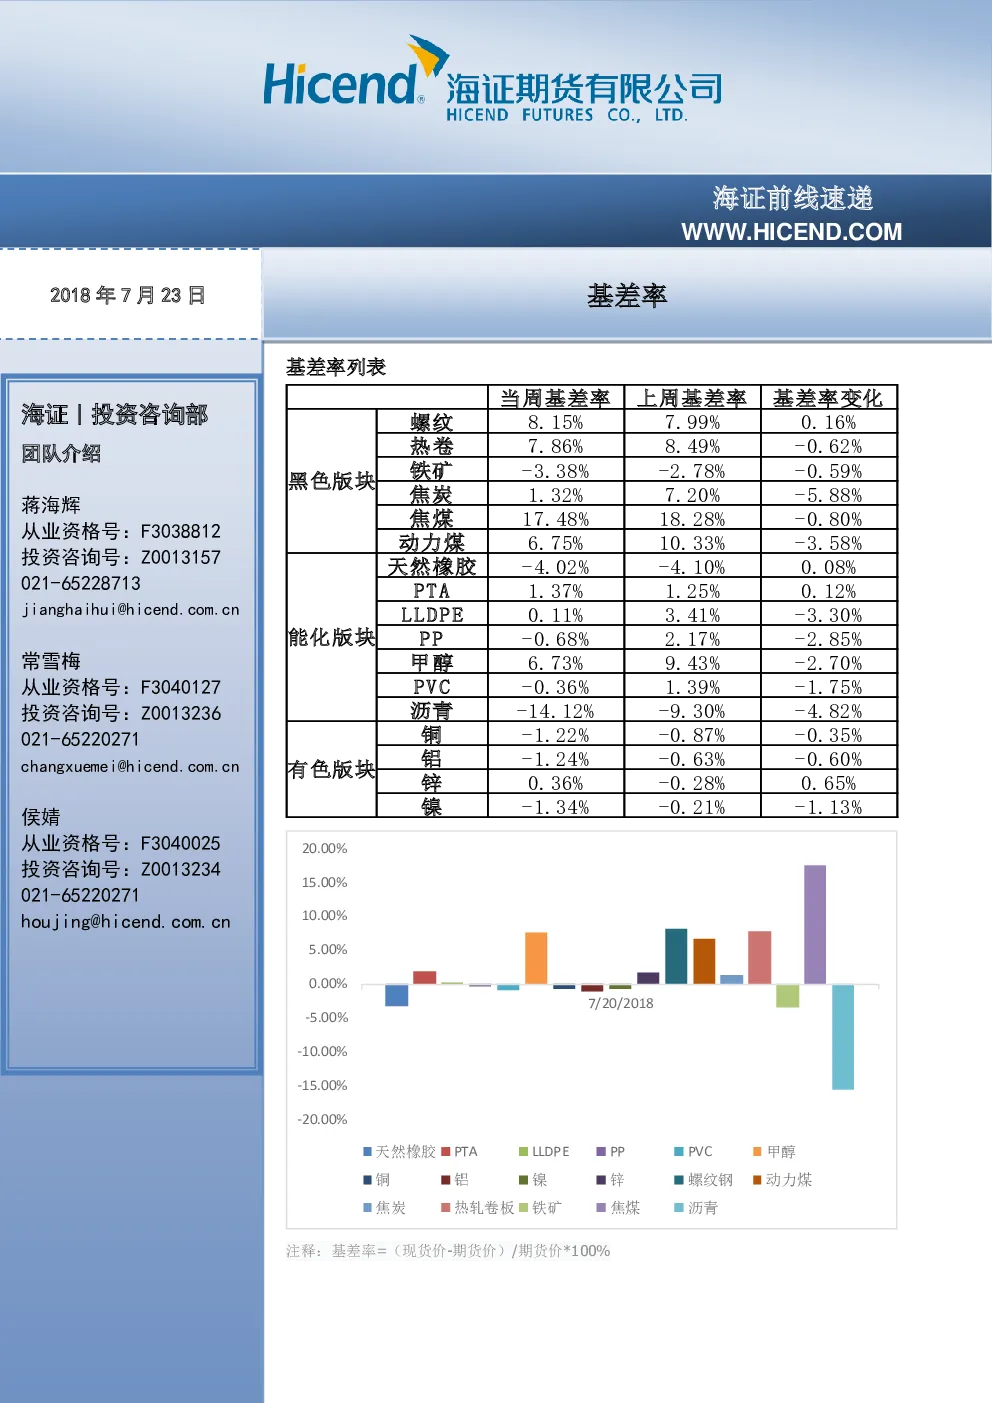Click the -2.85% change for PP
Image resolution: width=992 pixels, height=1403 pixels.
pos(828,639)
